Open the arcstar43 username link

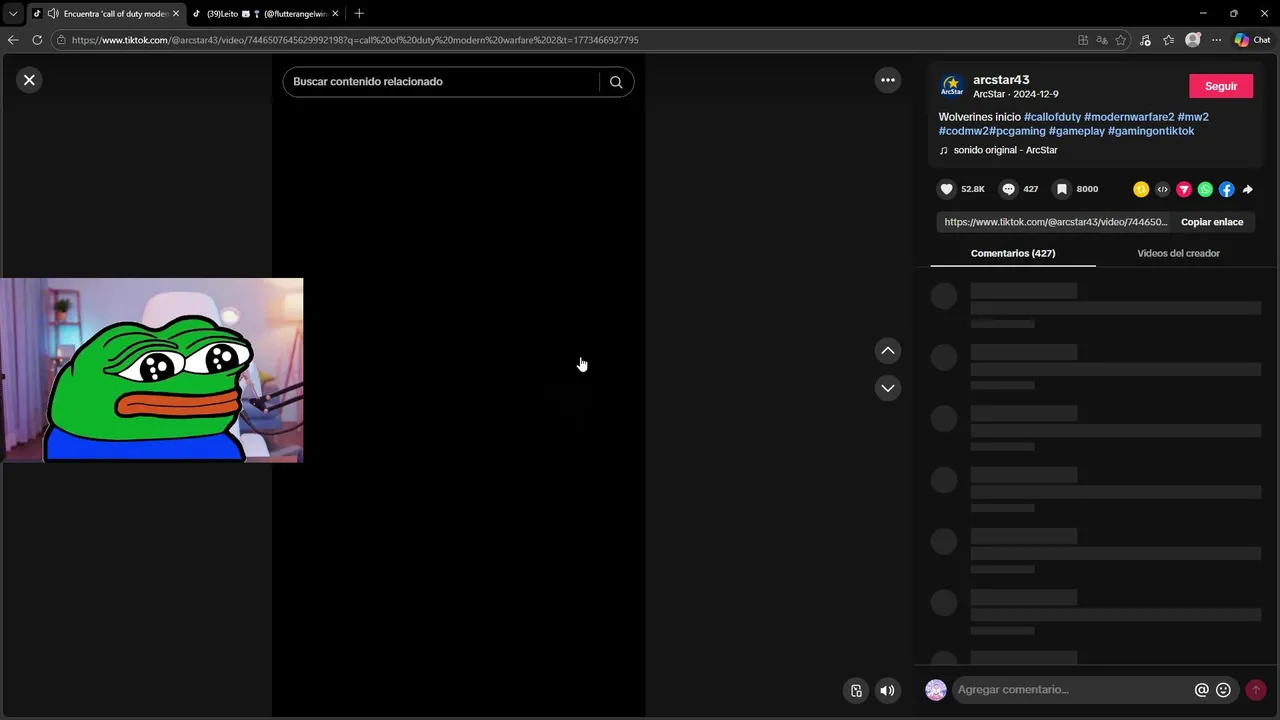(x=1001, y=80)
